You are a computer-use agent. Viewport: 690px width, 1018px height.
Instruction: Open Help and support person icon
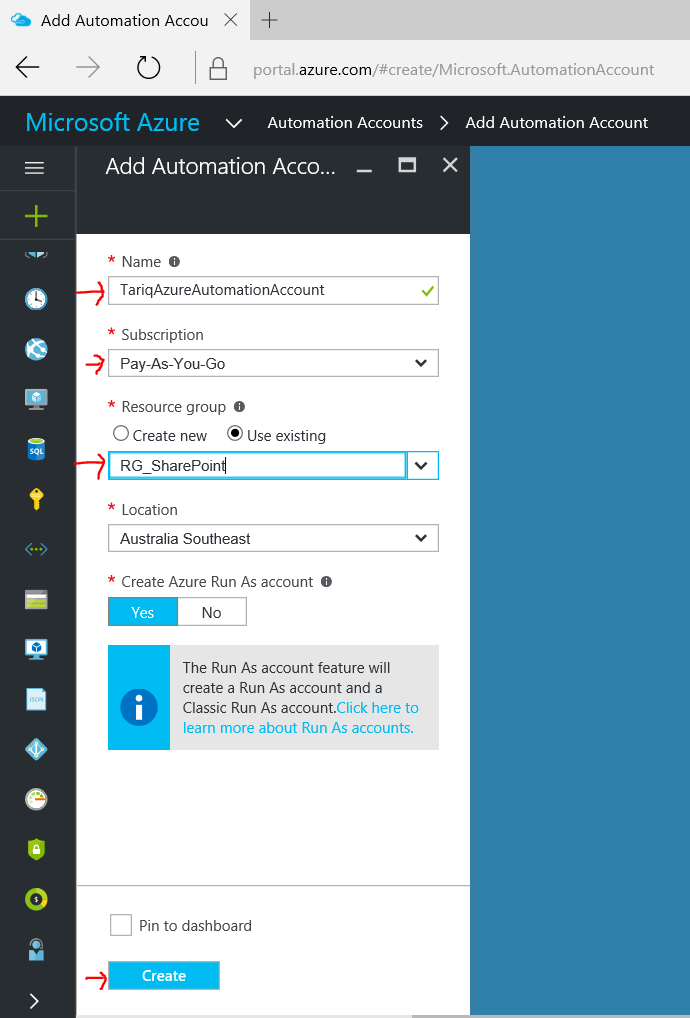point(36,949)
